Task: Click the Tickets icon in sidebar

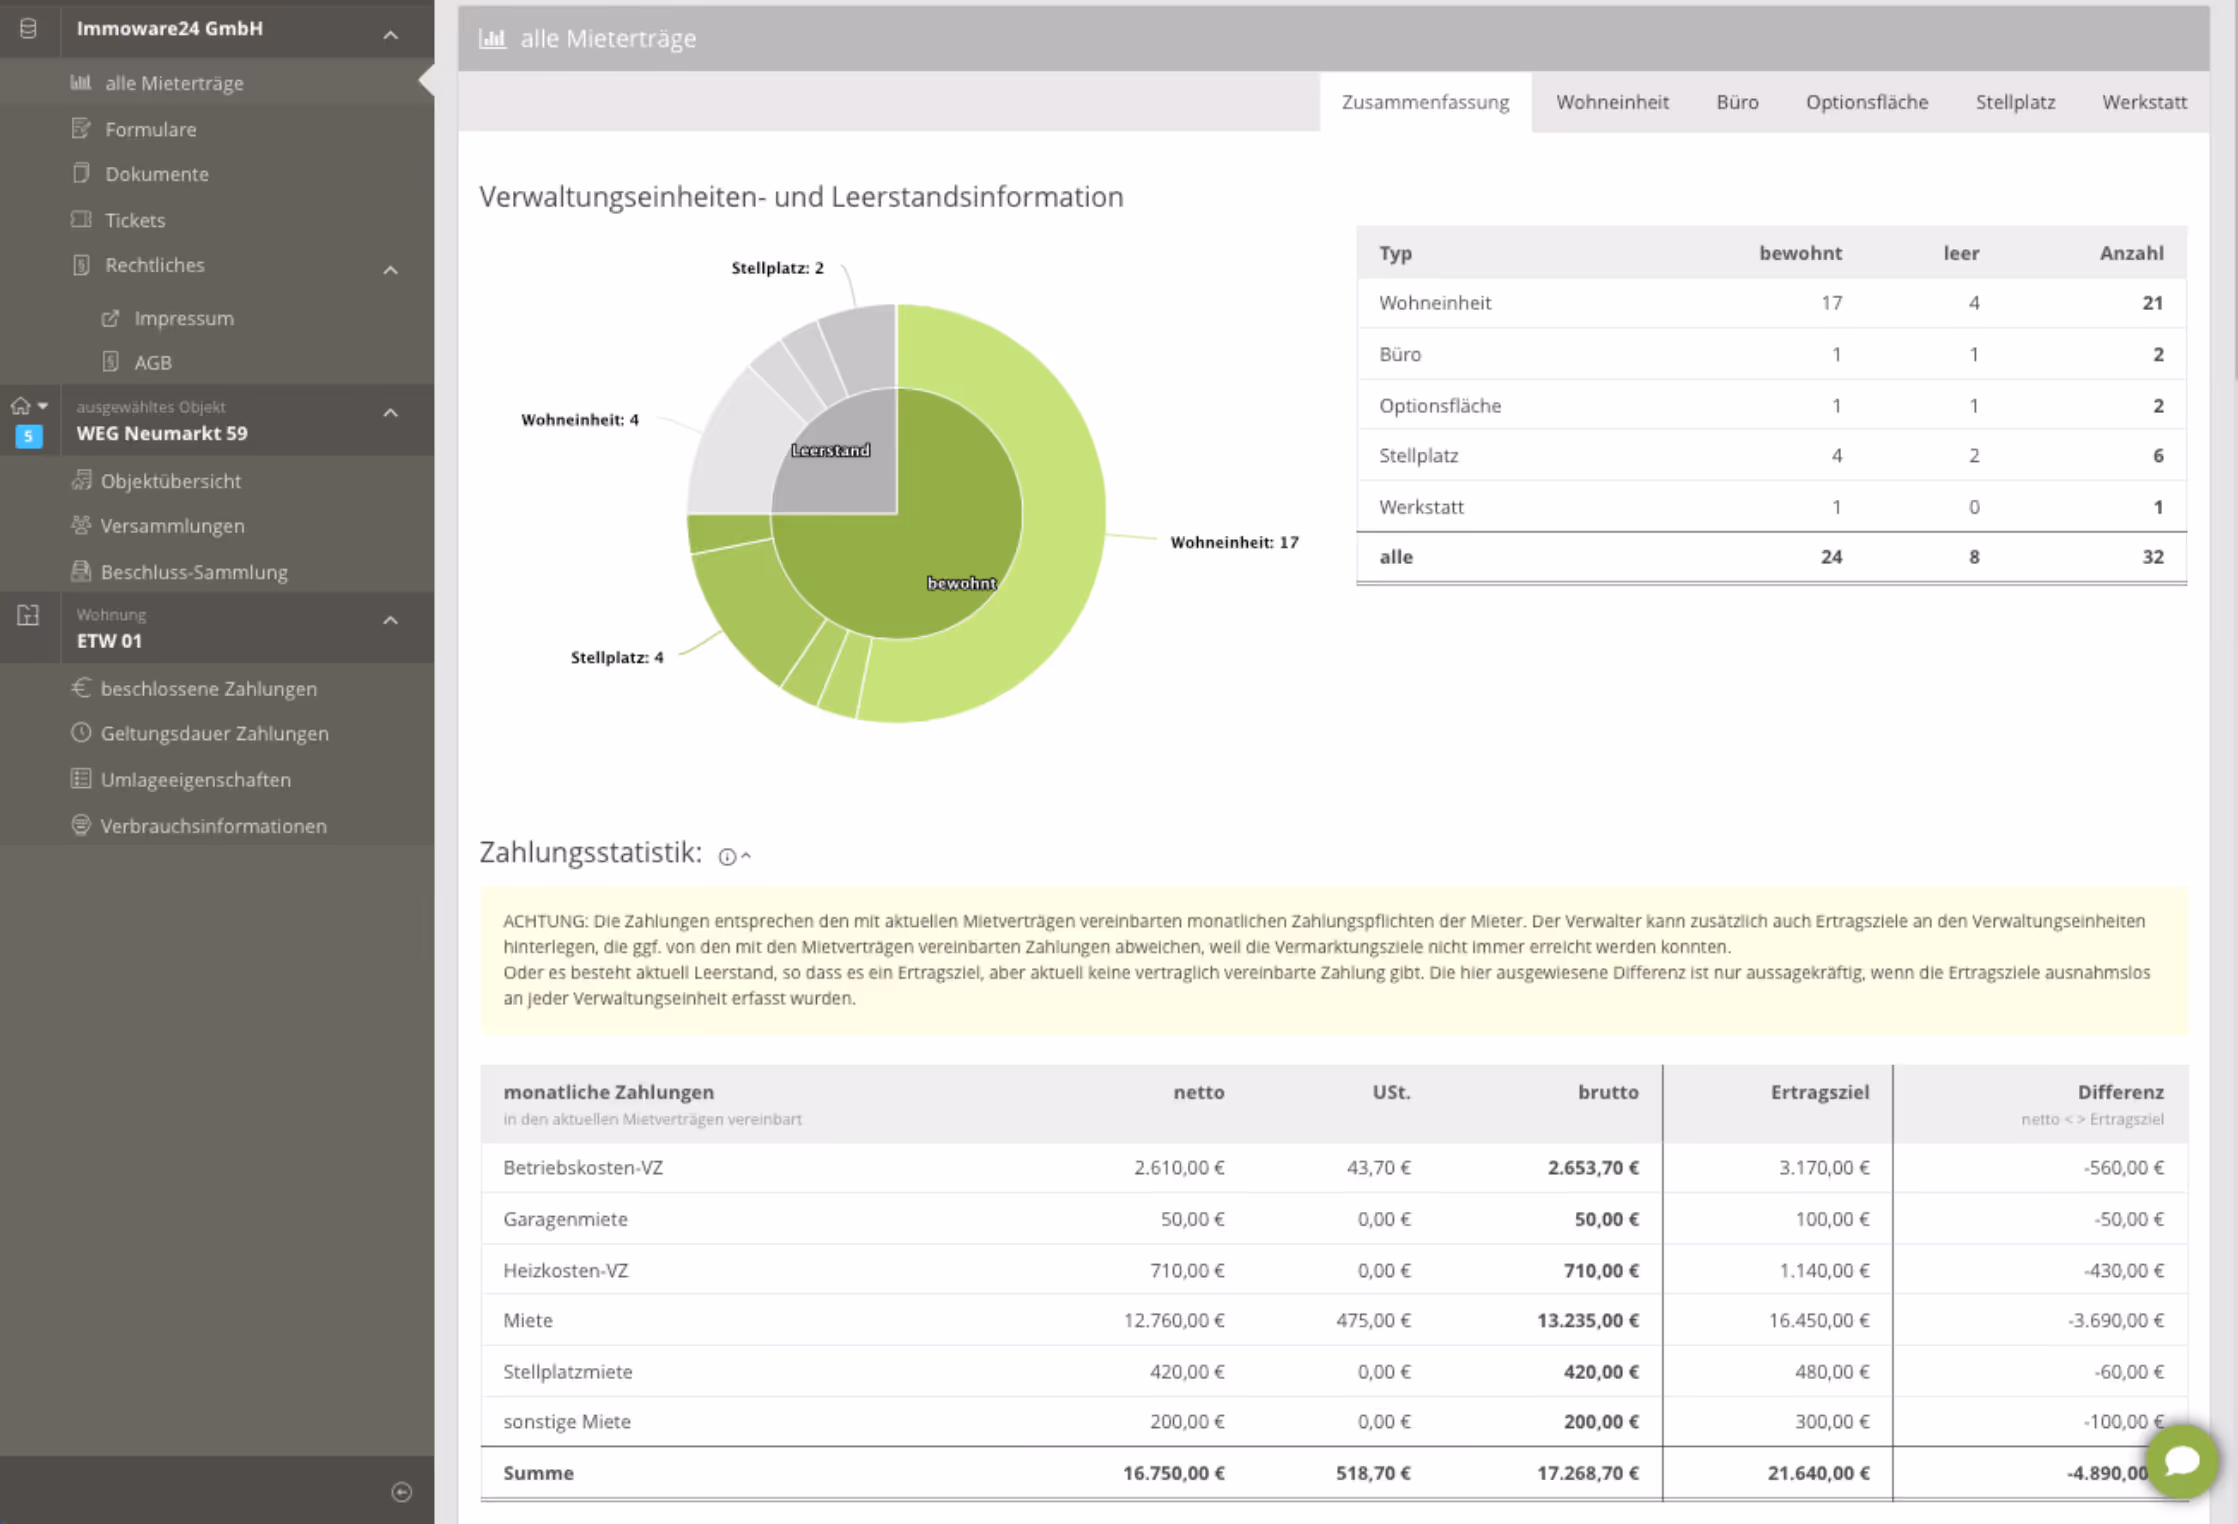Action: pos(81,219)
